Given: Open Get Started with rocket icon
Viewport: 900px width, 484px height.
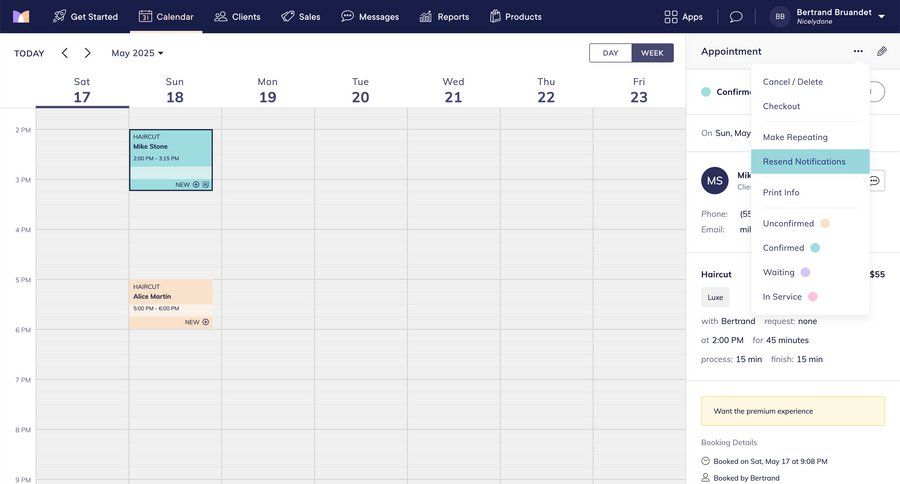Looking at the screenshot, I should [85, 17].
